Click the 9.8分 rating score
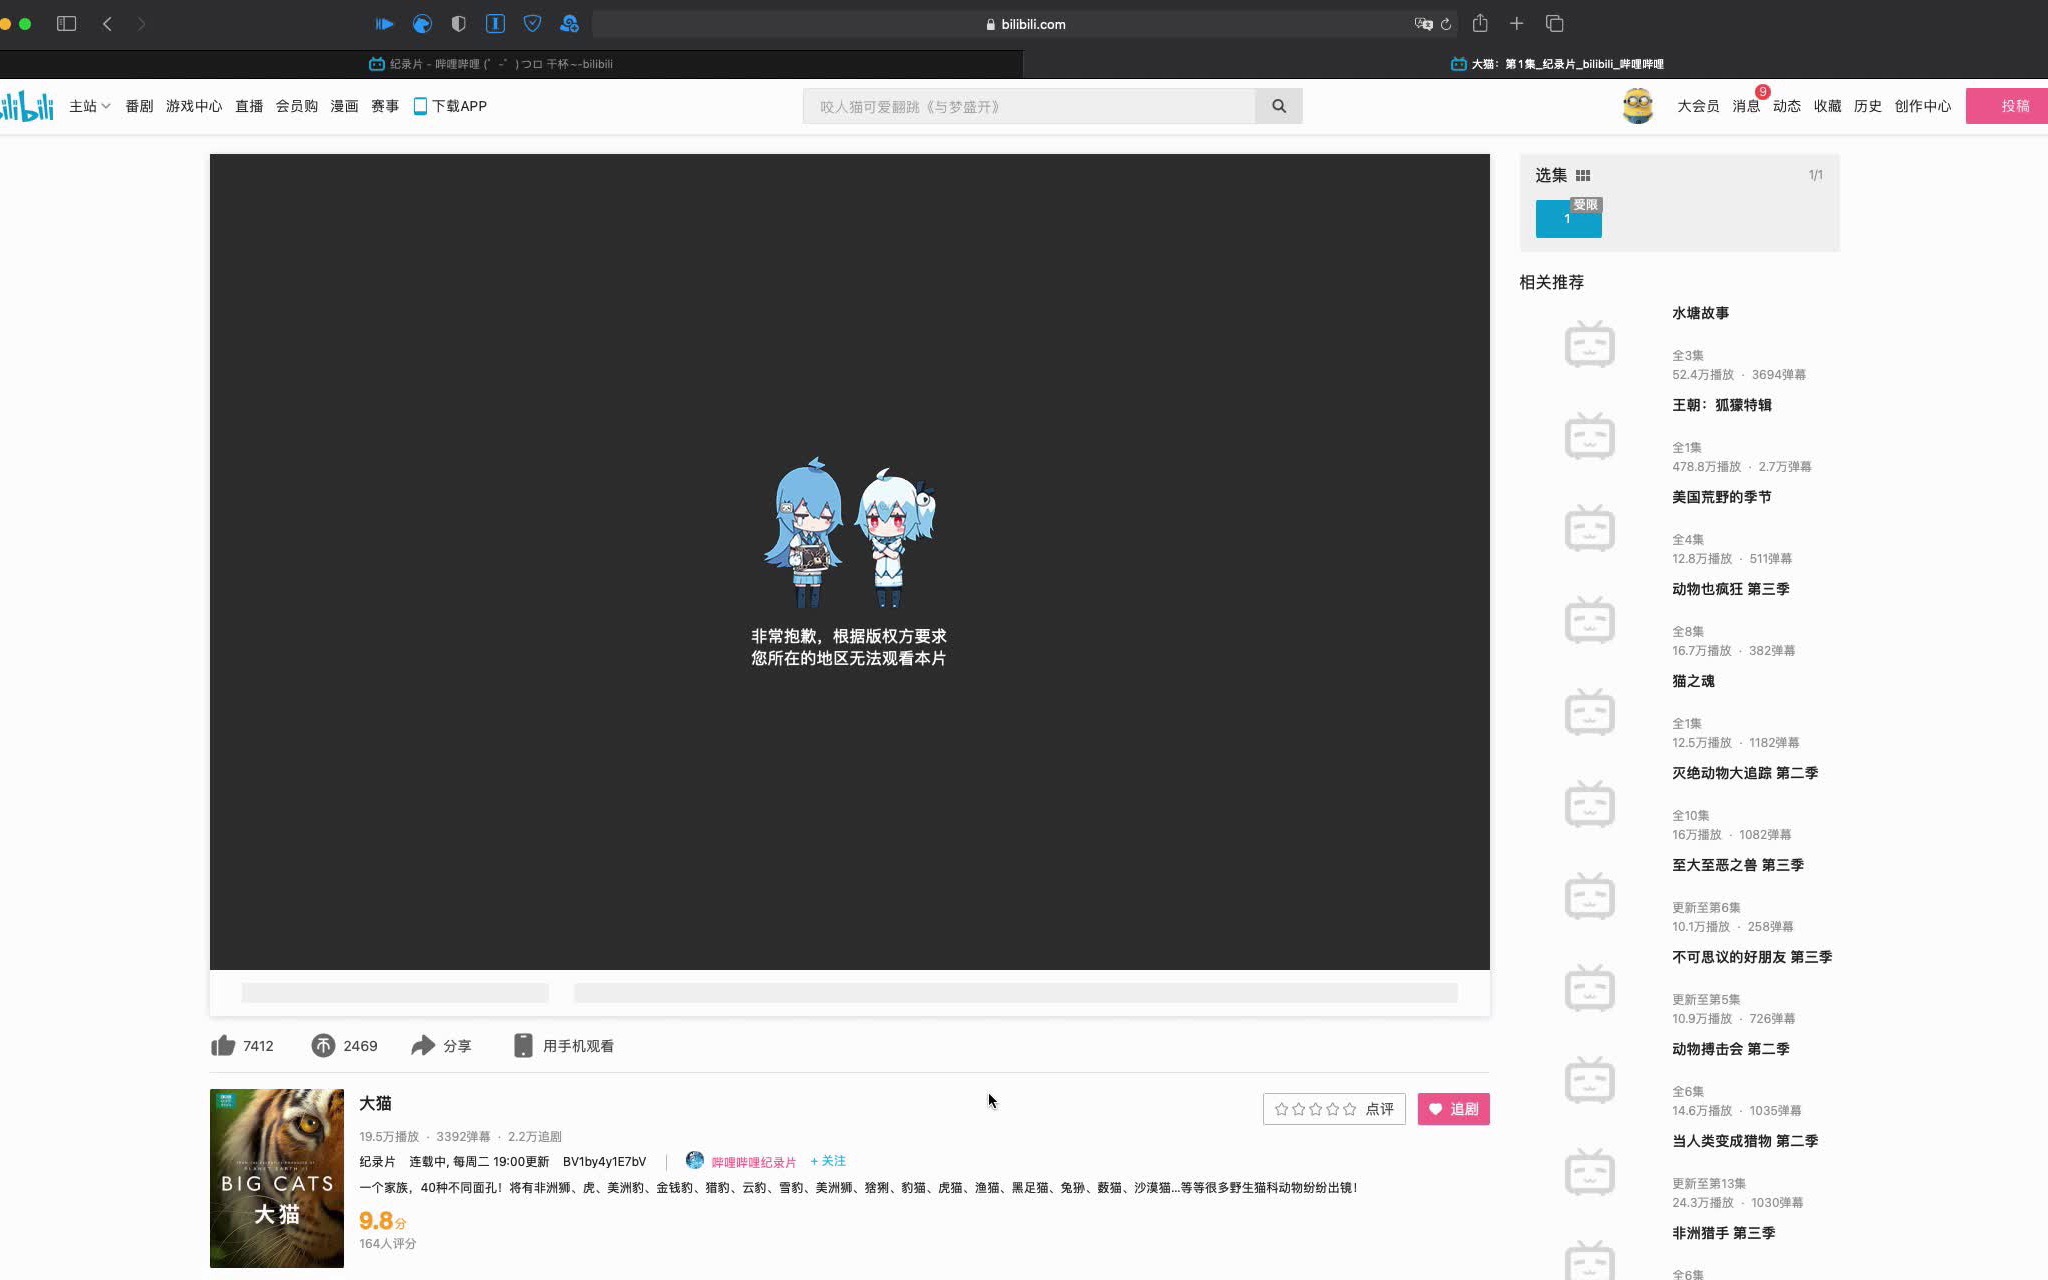The height and width of the screenshot is (1280, 2048). (382, 1221)
